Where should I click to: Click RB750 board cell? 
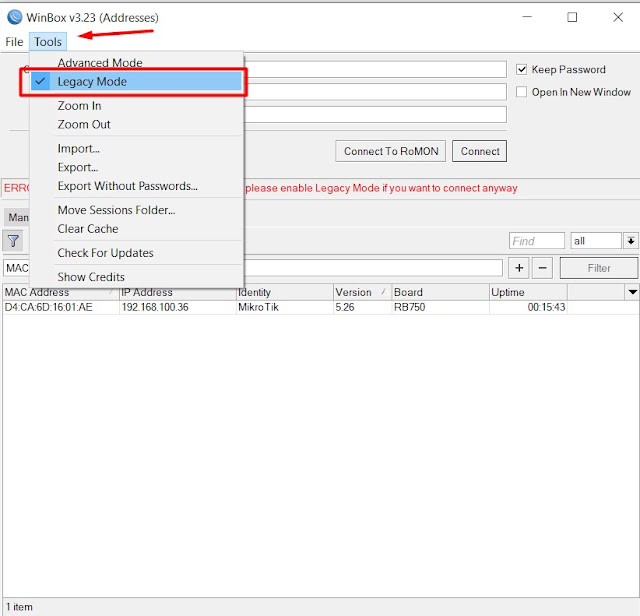tap(440, 307)
